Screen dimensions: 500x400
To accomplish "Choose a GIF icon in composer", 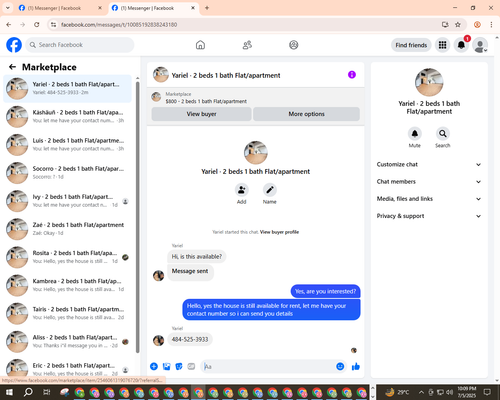I will click(191, 367).
